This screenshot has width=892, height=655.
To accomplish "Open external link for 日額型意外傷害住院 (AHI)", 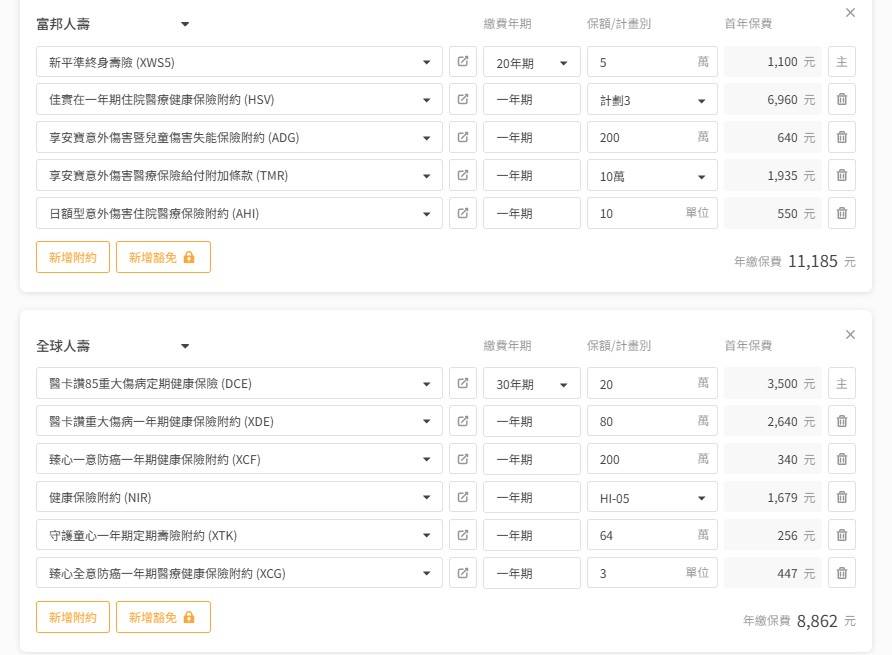I will point(462,213).
